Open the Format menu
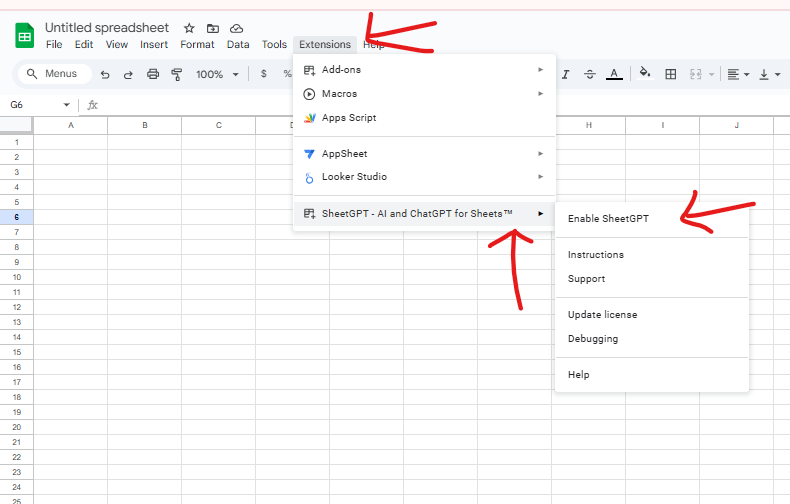Image resolution: width=790 pixels, height=504 pixels. 197,44
